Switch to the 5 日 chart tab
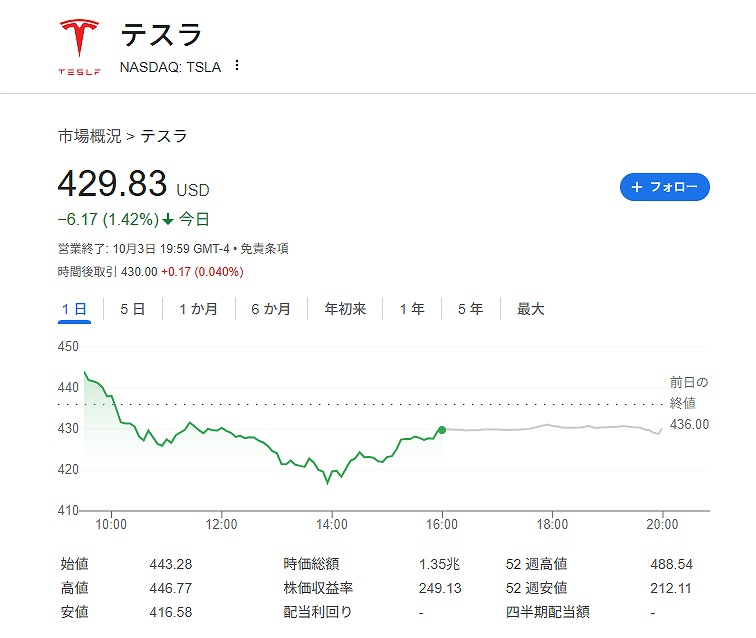Screen dimensions: 756x638 pyautogui.click(x=132, y=309)
